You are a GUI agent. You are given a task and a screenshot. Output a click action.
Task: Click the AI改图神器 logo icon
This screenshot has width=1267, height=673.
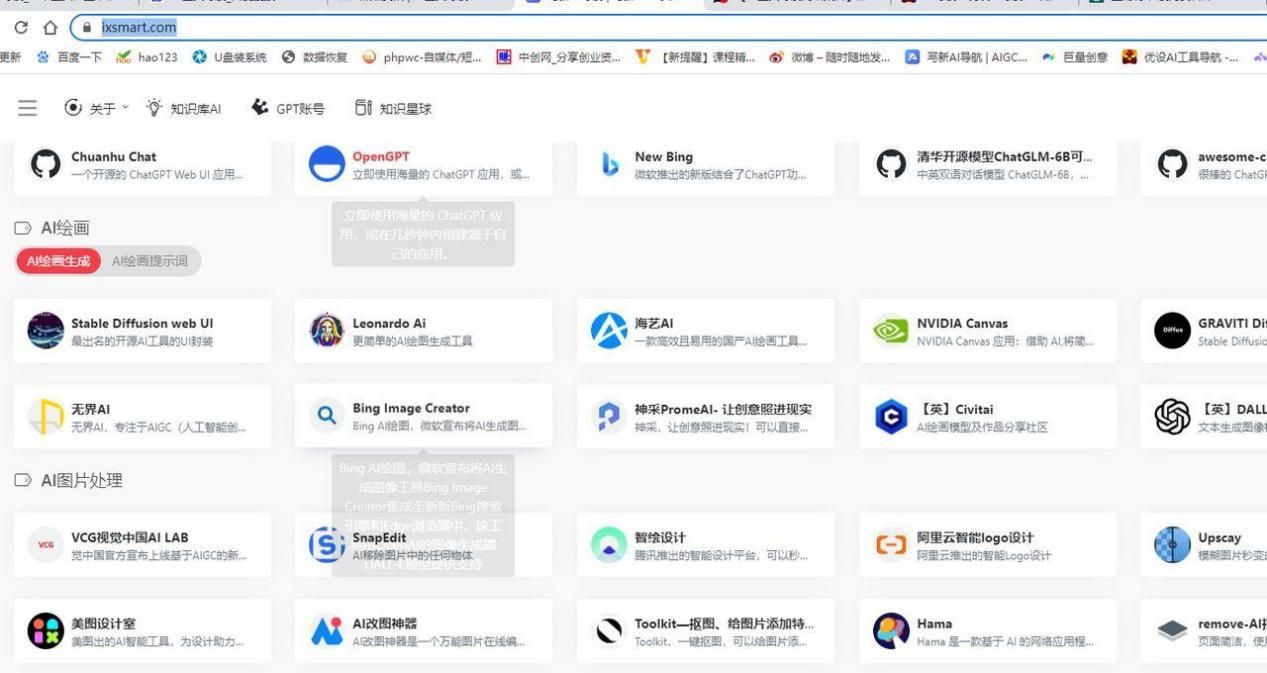coord(327,631)
